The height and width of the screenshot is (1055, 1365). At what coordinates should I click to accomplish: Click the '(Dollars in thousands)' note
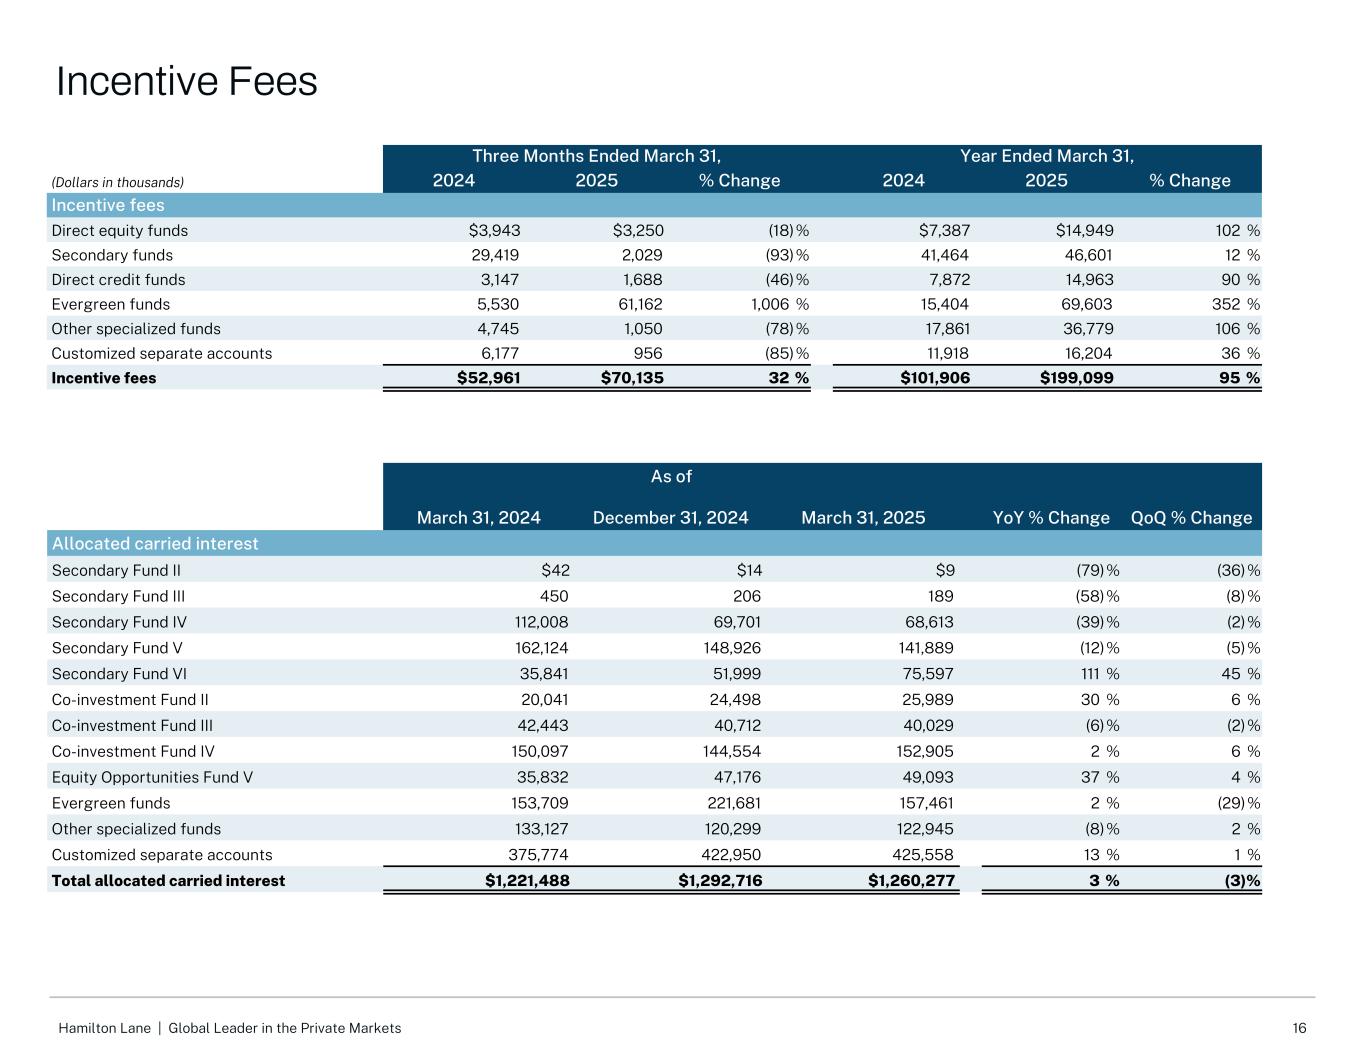(x=118, y=182)
